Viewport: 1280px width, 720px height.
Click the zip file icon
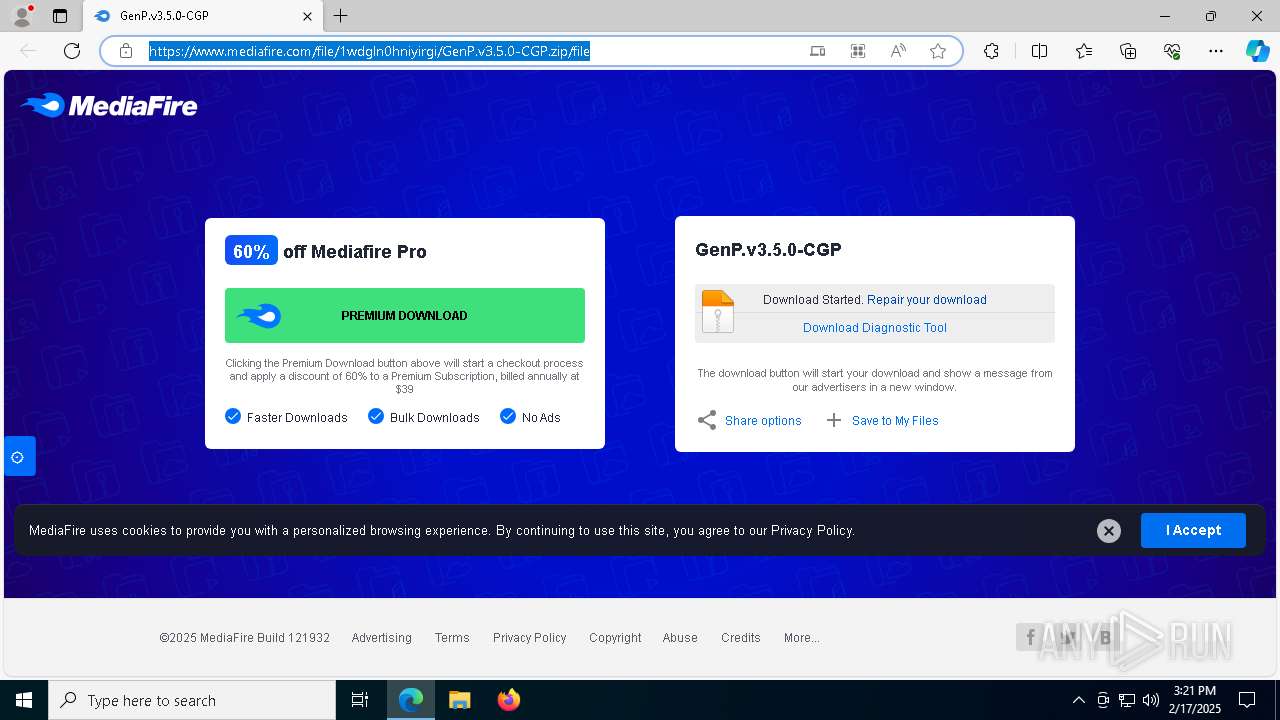tap(718, 312)
